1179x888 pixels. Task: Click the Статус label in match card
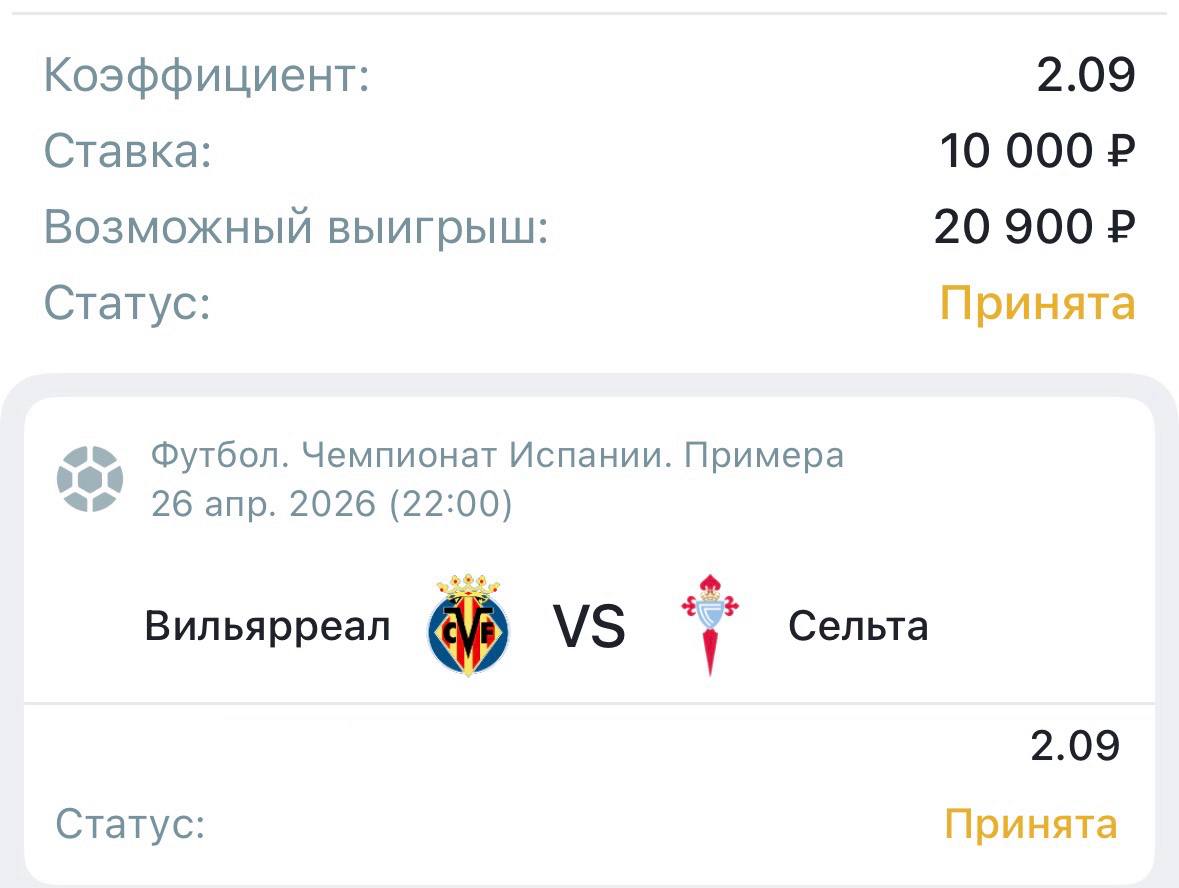point(130,825)
